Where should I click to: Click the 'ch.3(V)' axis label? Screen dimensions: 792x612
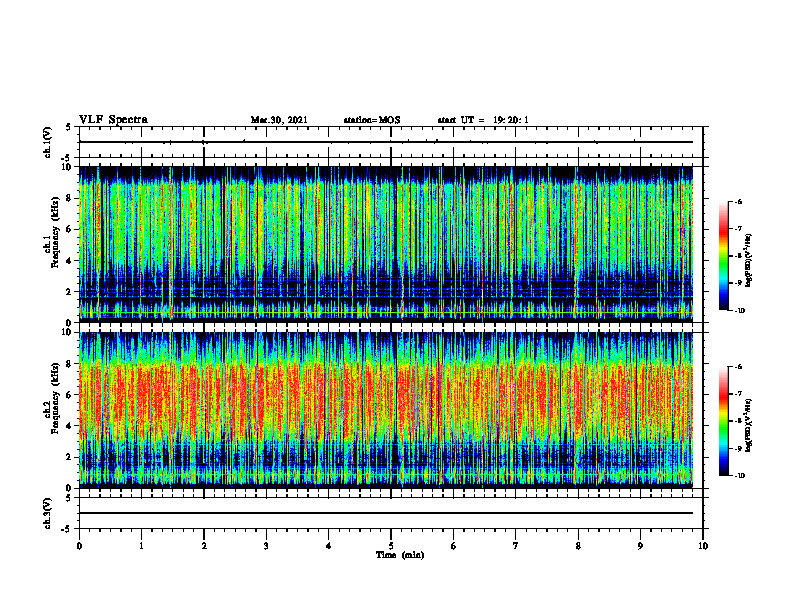(x=48, y=513)
